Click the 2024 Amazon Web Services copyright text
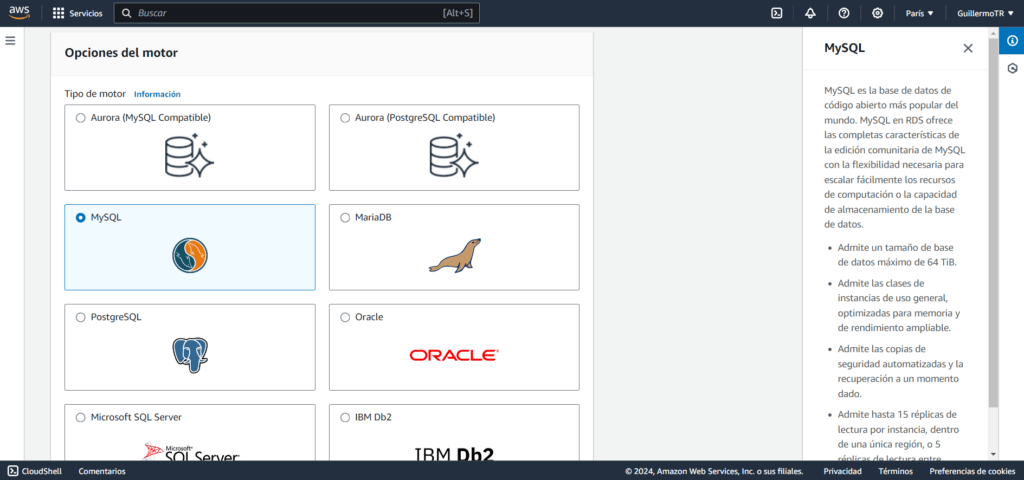 point(714,471)
